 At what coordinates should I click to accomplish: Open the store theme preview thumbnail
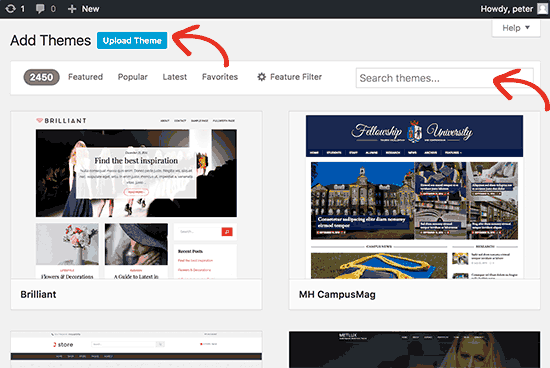tap(136, 349)
